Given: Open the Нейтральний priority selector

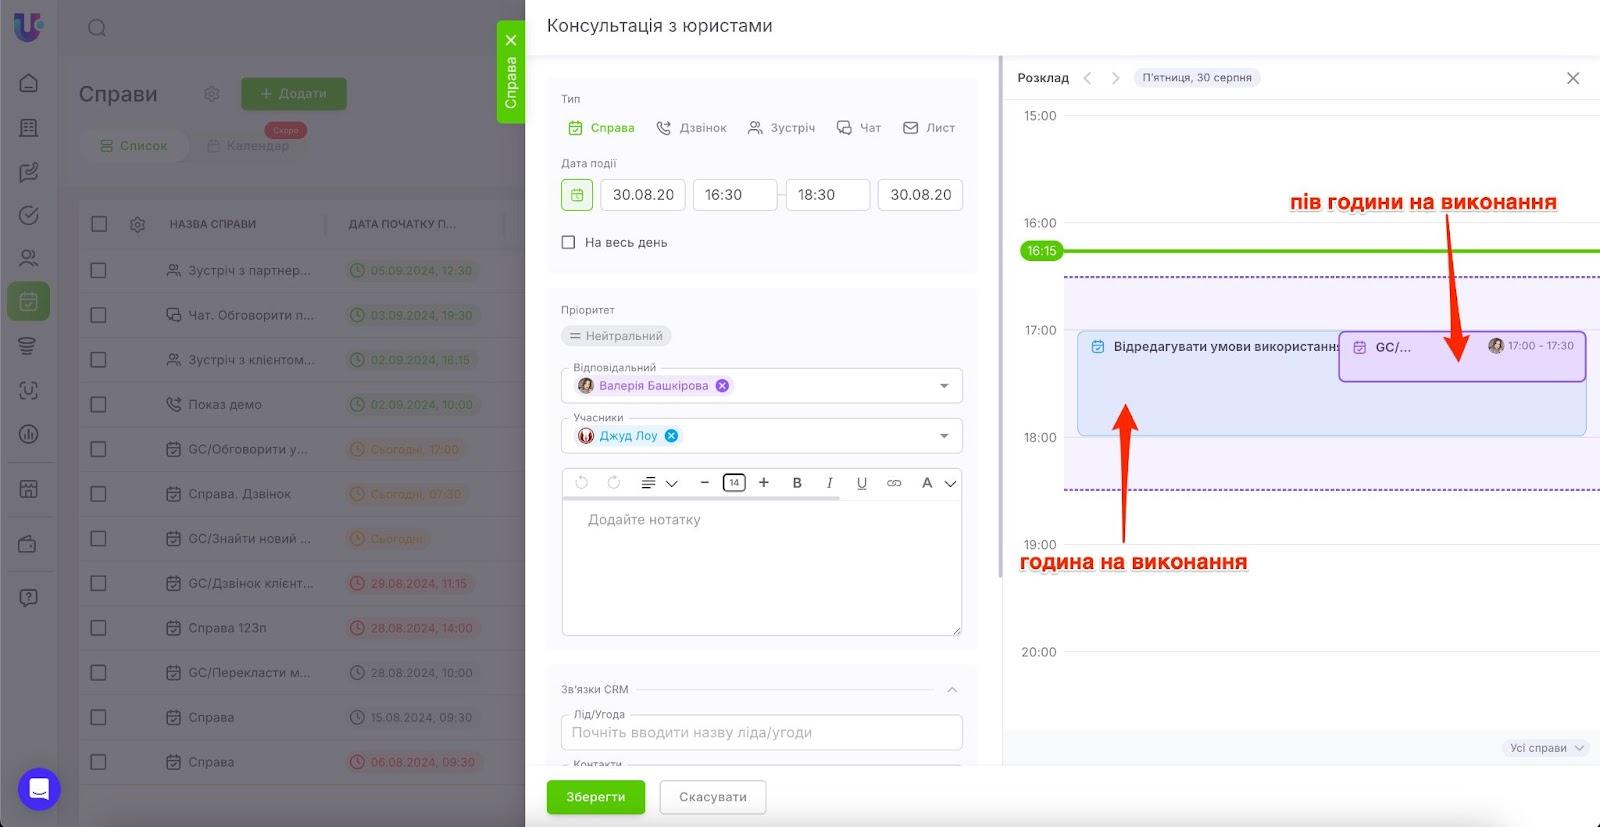Looking at the screenshot, I should point(616,336).
